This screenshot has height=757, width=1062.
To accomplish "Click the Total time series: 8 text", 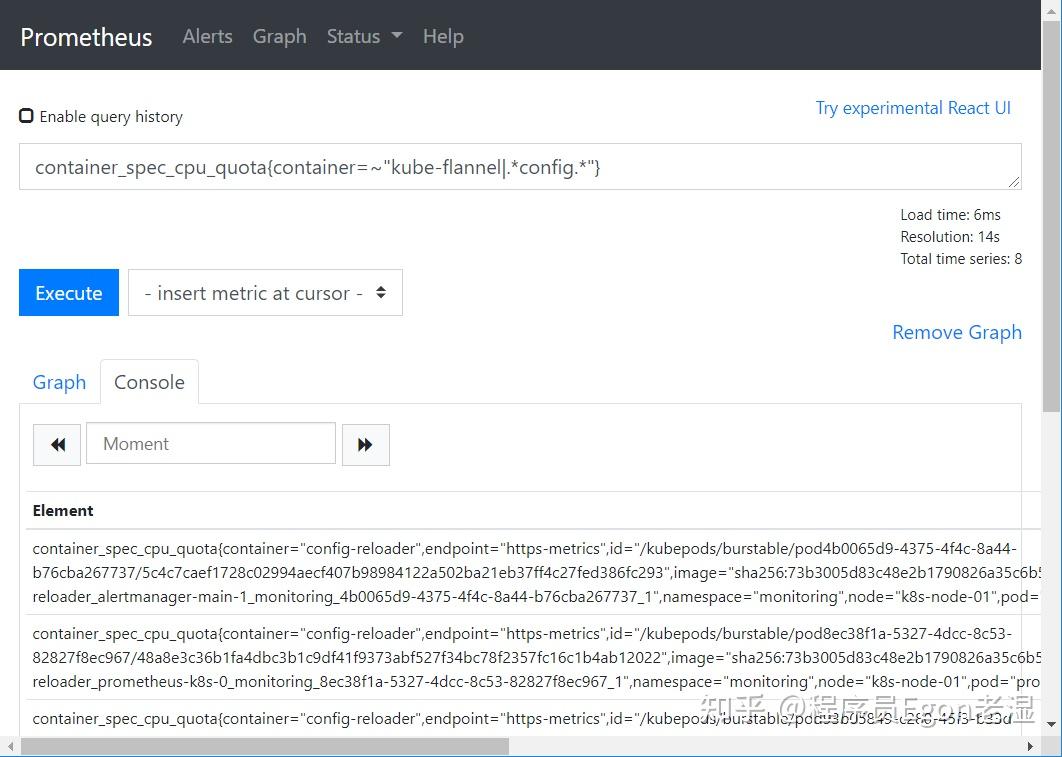I will click(961, 258).
